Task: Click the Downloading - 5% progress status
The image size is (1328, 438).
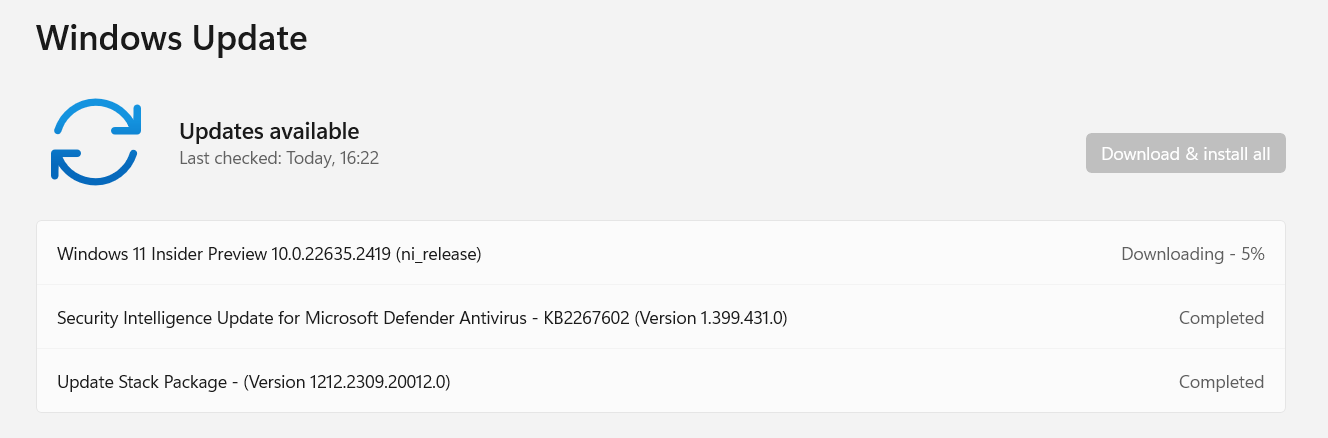Action: point(1193,254)
